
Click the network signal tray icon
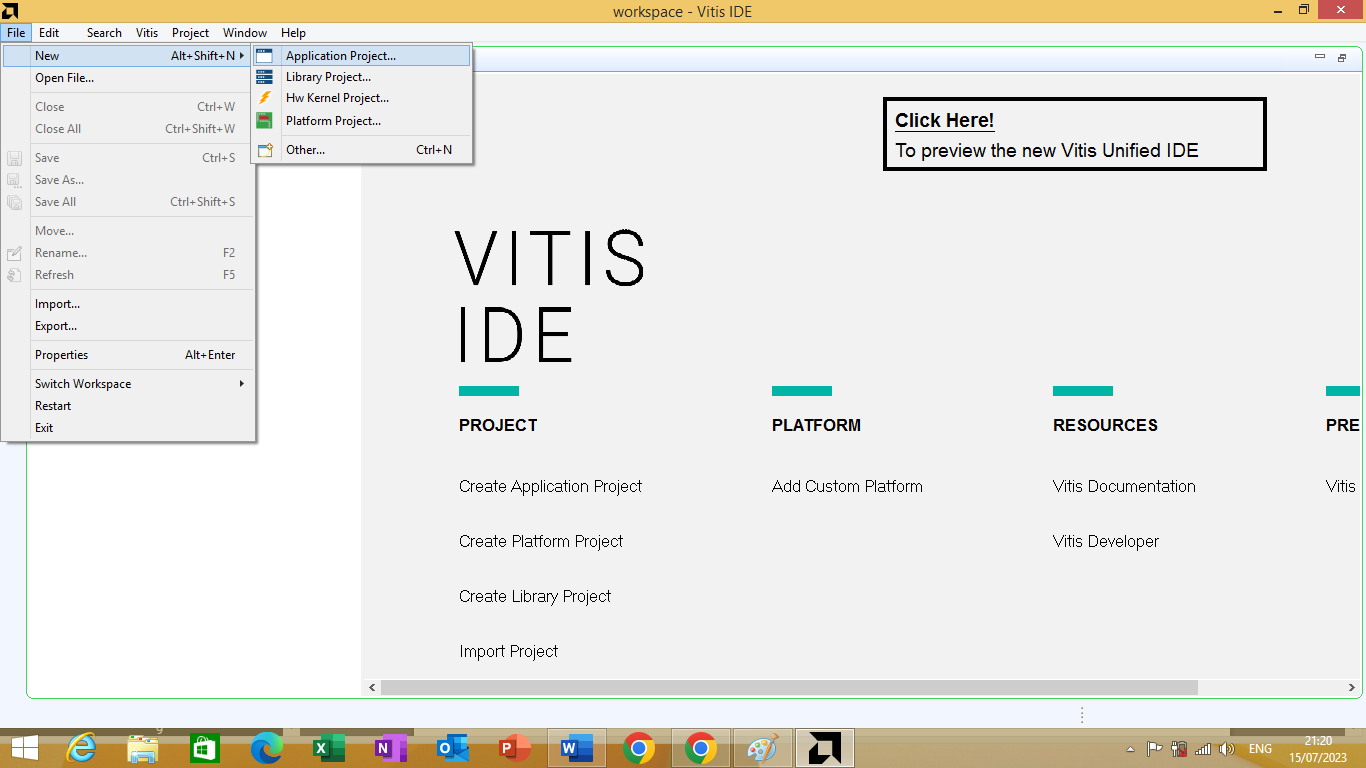1203,749
